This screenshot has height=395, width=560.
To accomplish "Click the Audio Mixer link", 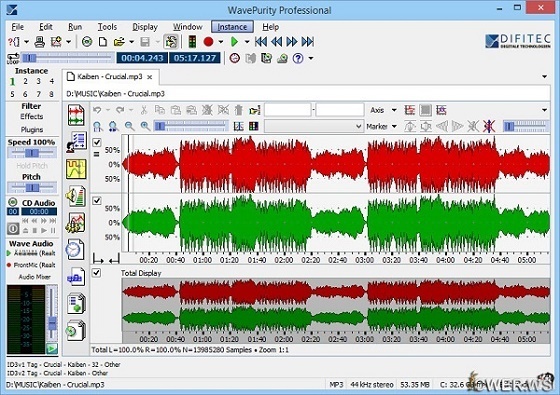I will pos(34,277).
